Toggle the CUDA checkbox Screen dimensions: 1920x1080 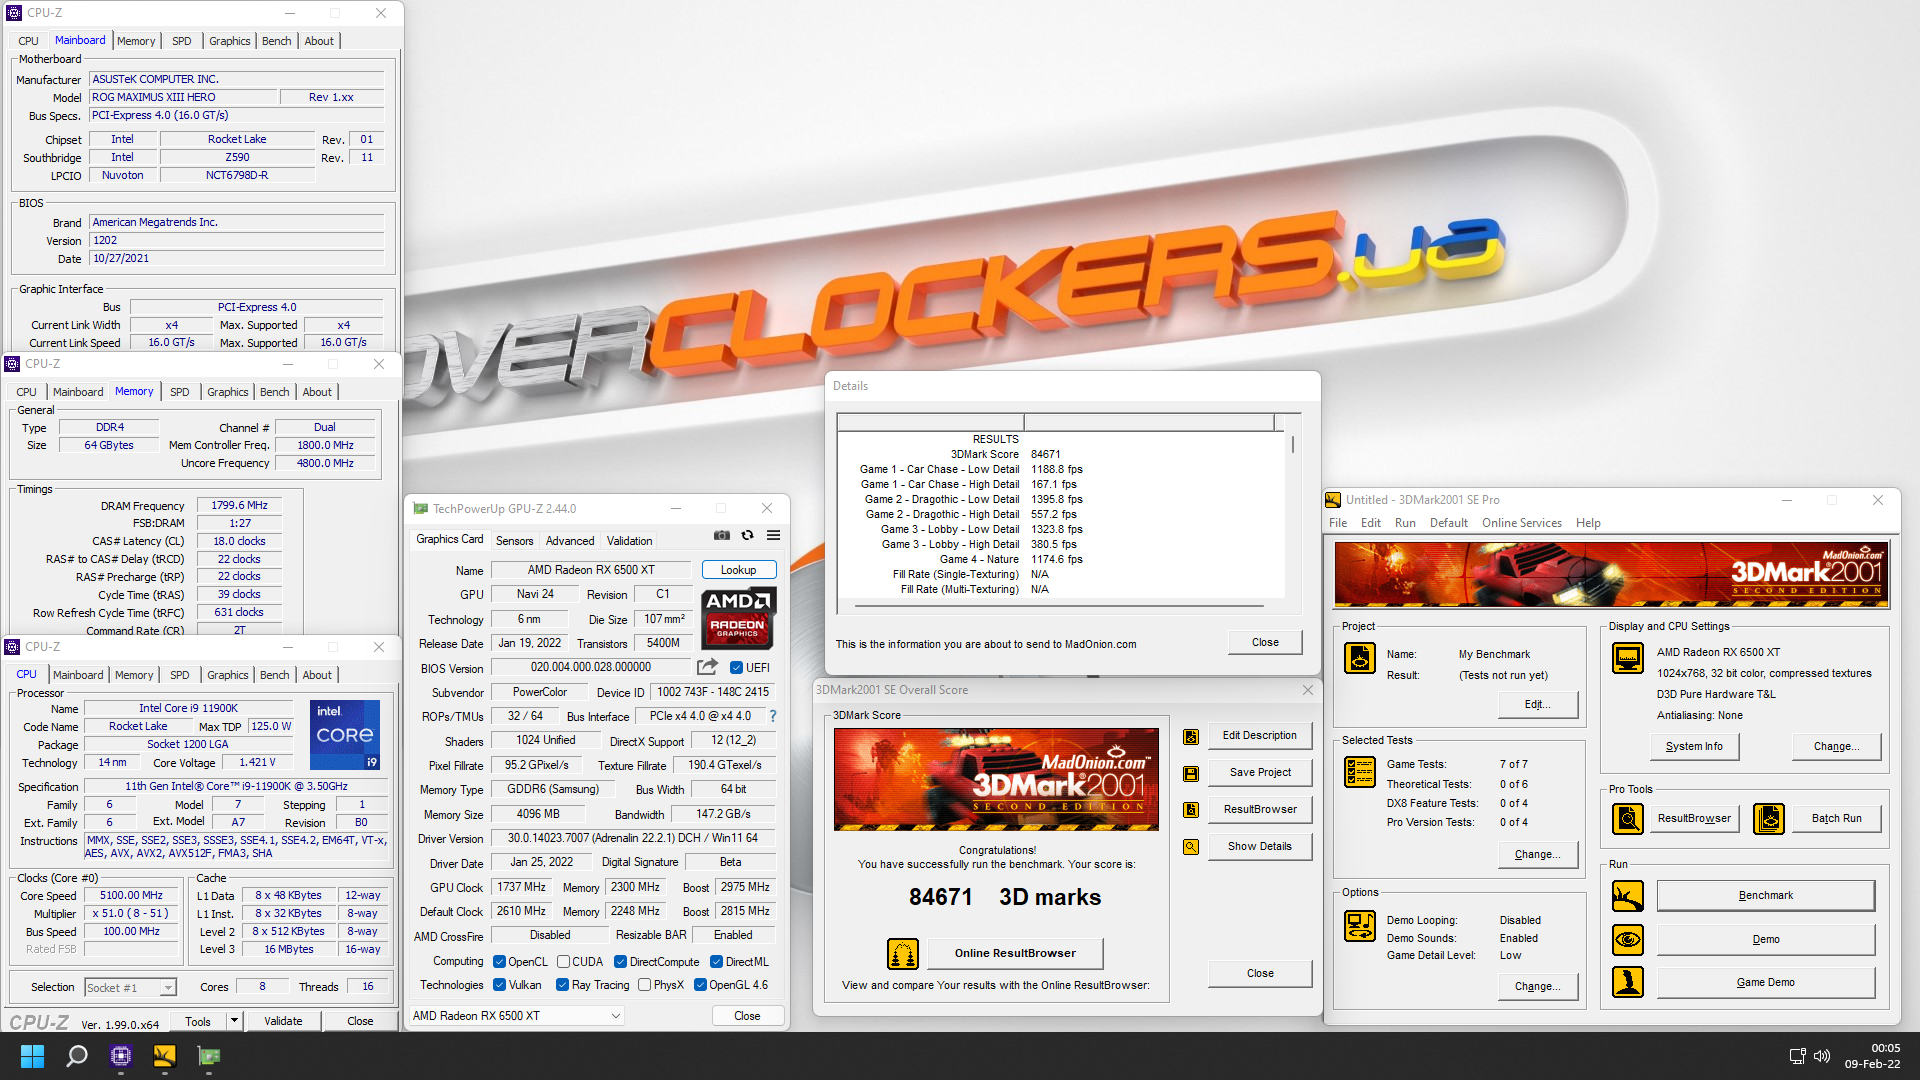563,962
